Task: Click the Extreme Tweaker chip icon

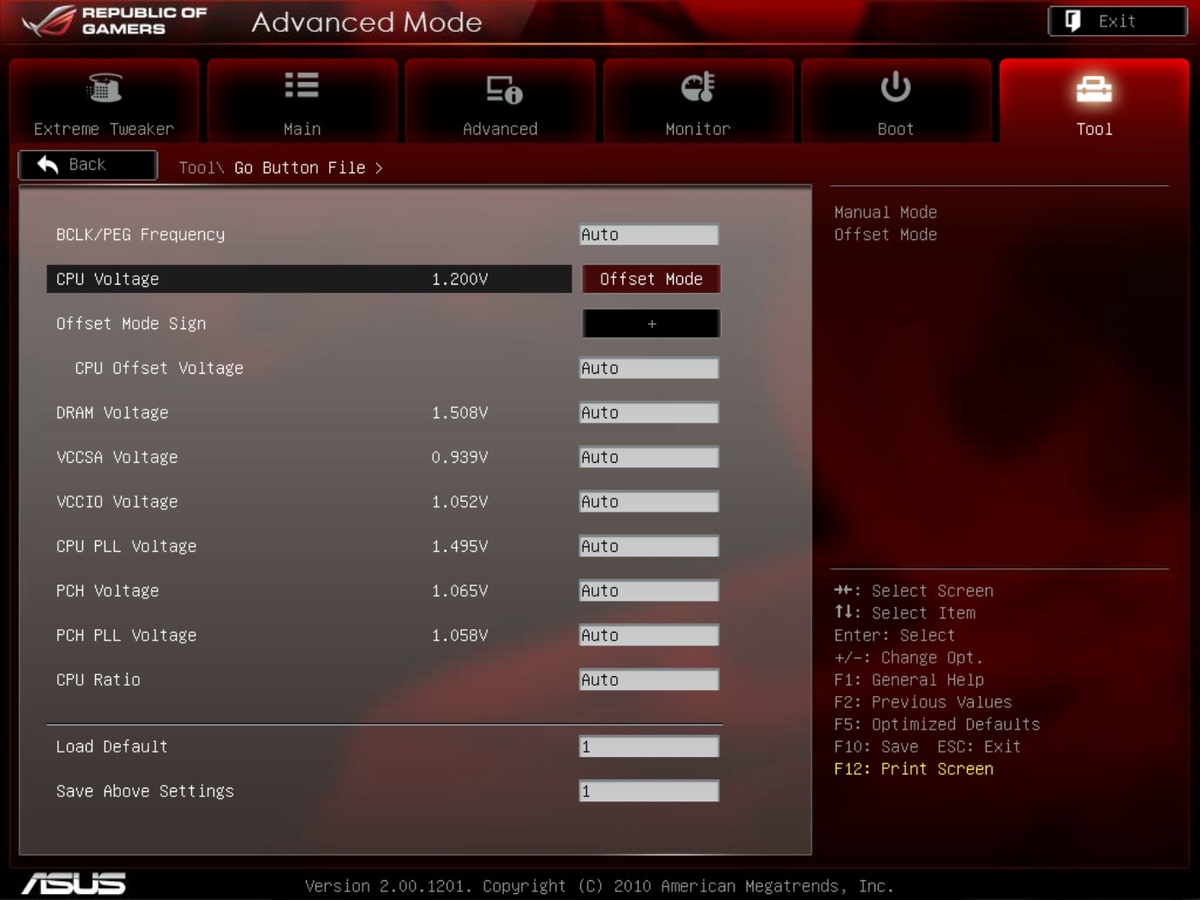Action: click(x=104, y=88)
